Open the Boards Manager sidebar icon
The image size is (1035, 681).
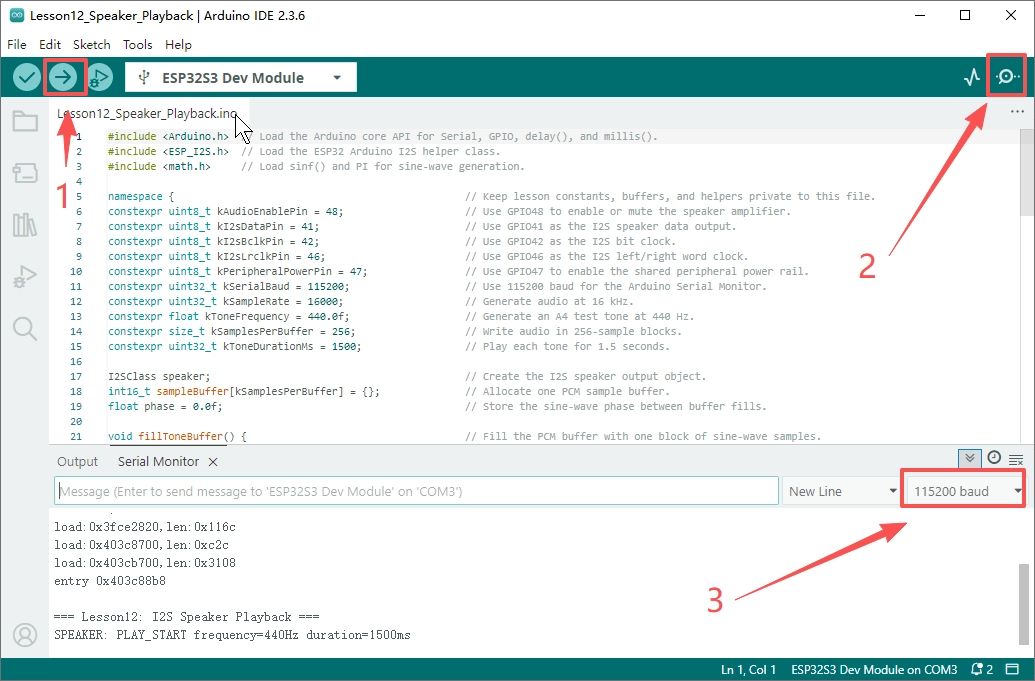pyautogui.click(x=25, y=173)
